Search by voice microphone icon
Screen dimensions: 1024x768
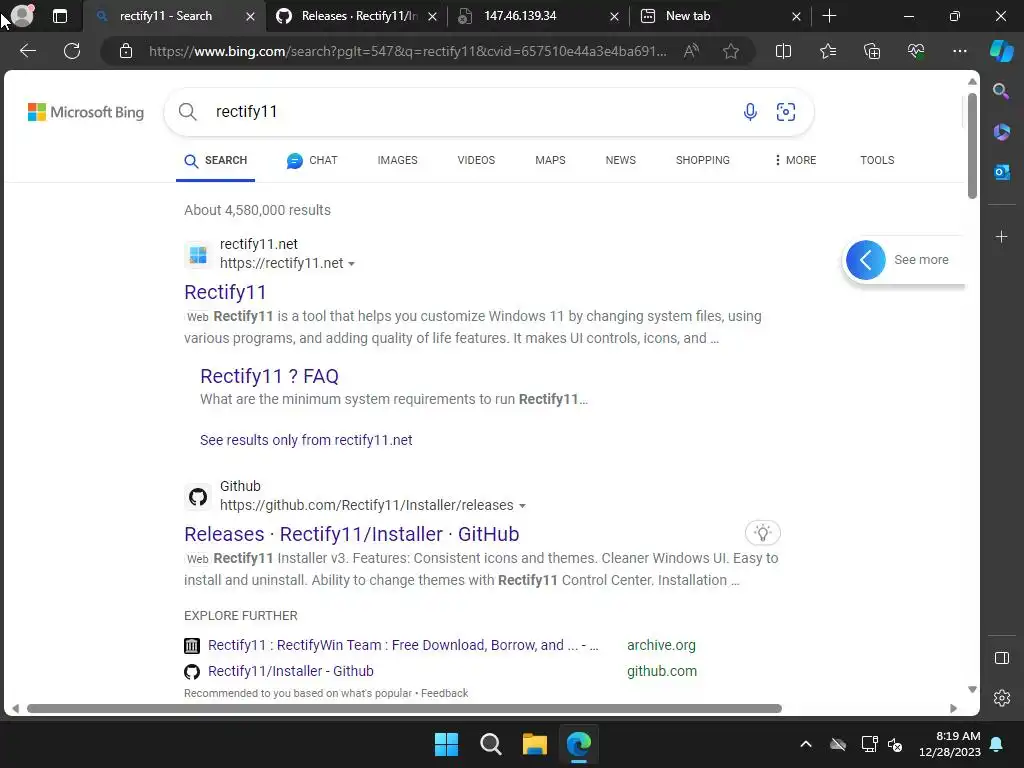point(750,112)
